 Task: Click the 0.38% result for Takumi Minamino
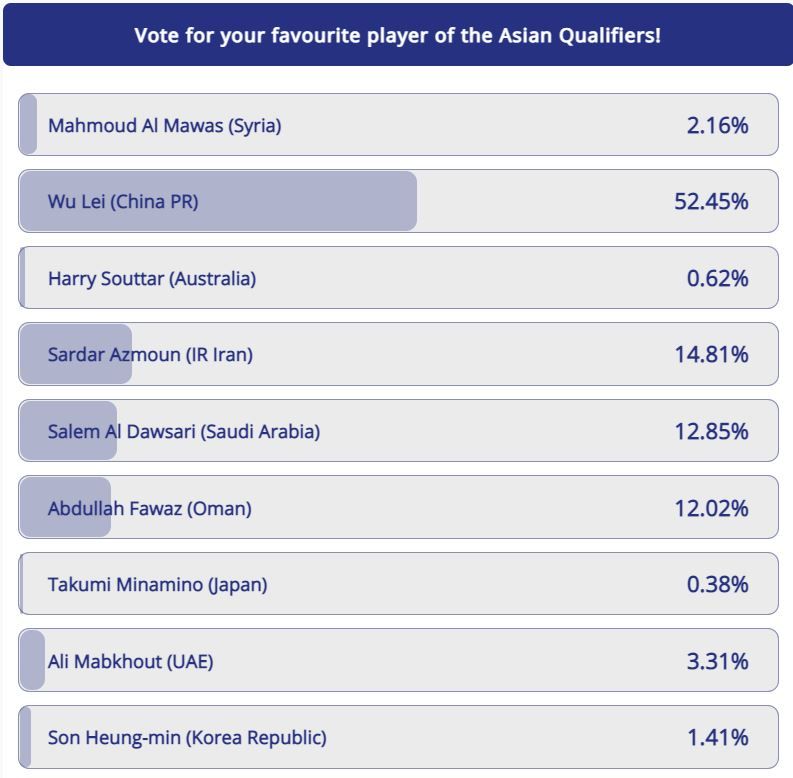tap(717, 584)
